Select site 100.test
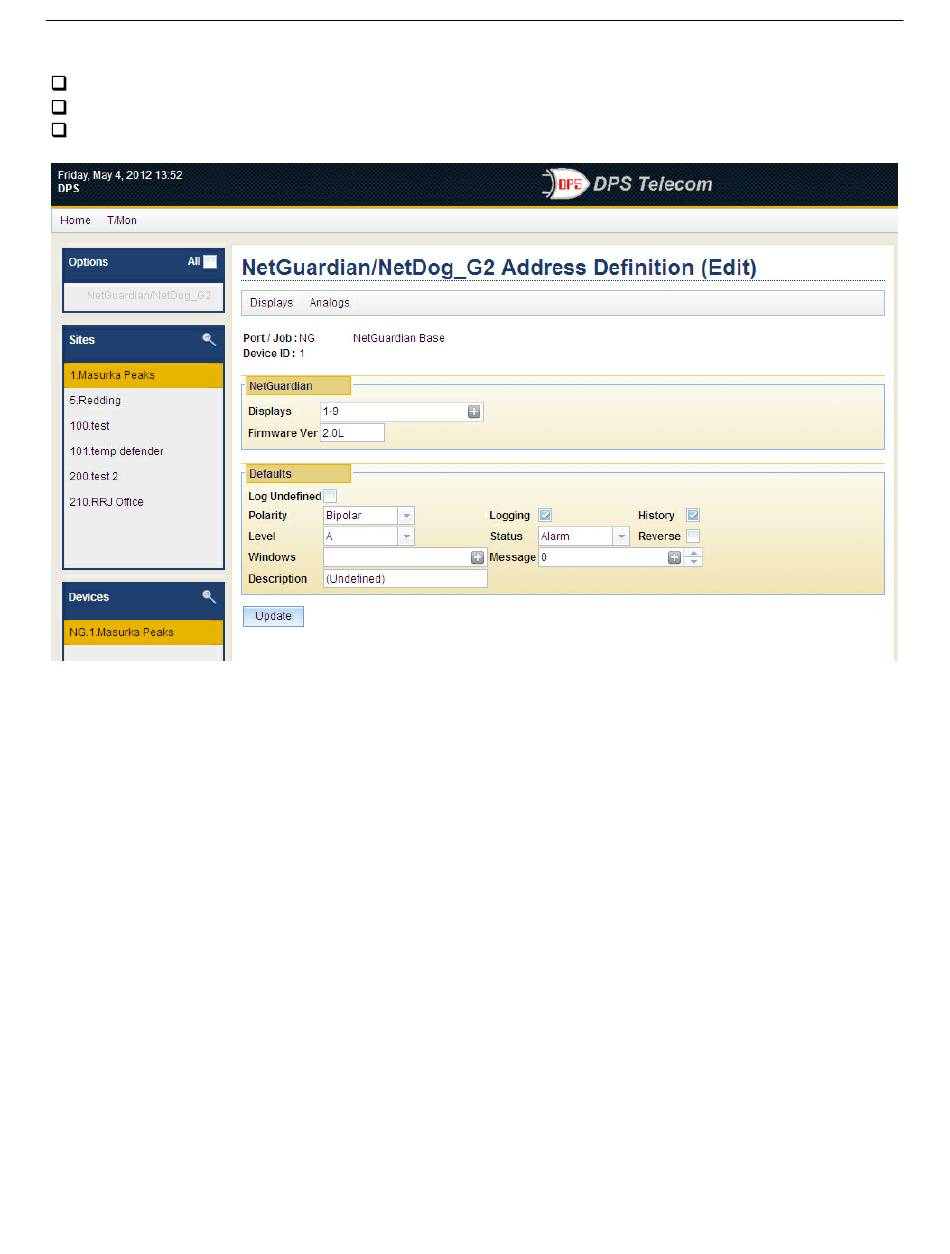 tap(143, 426)
